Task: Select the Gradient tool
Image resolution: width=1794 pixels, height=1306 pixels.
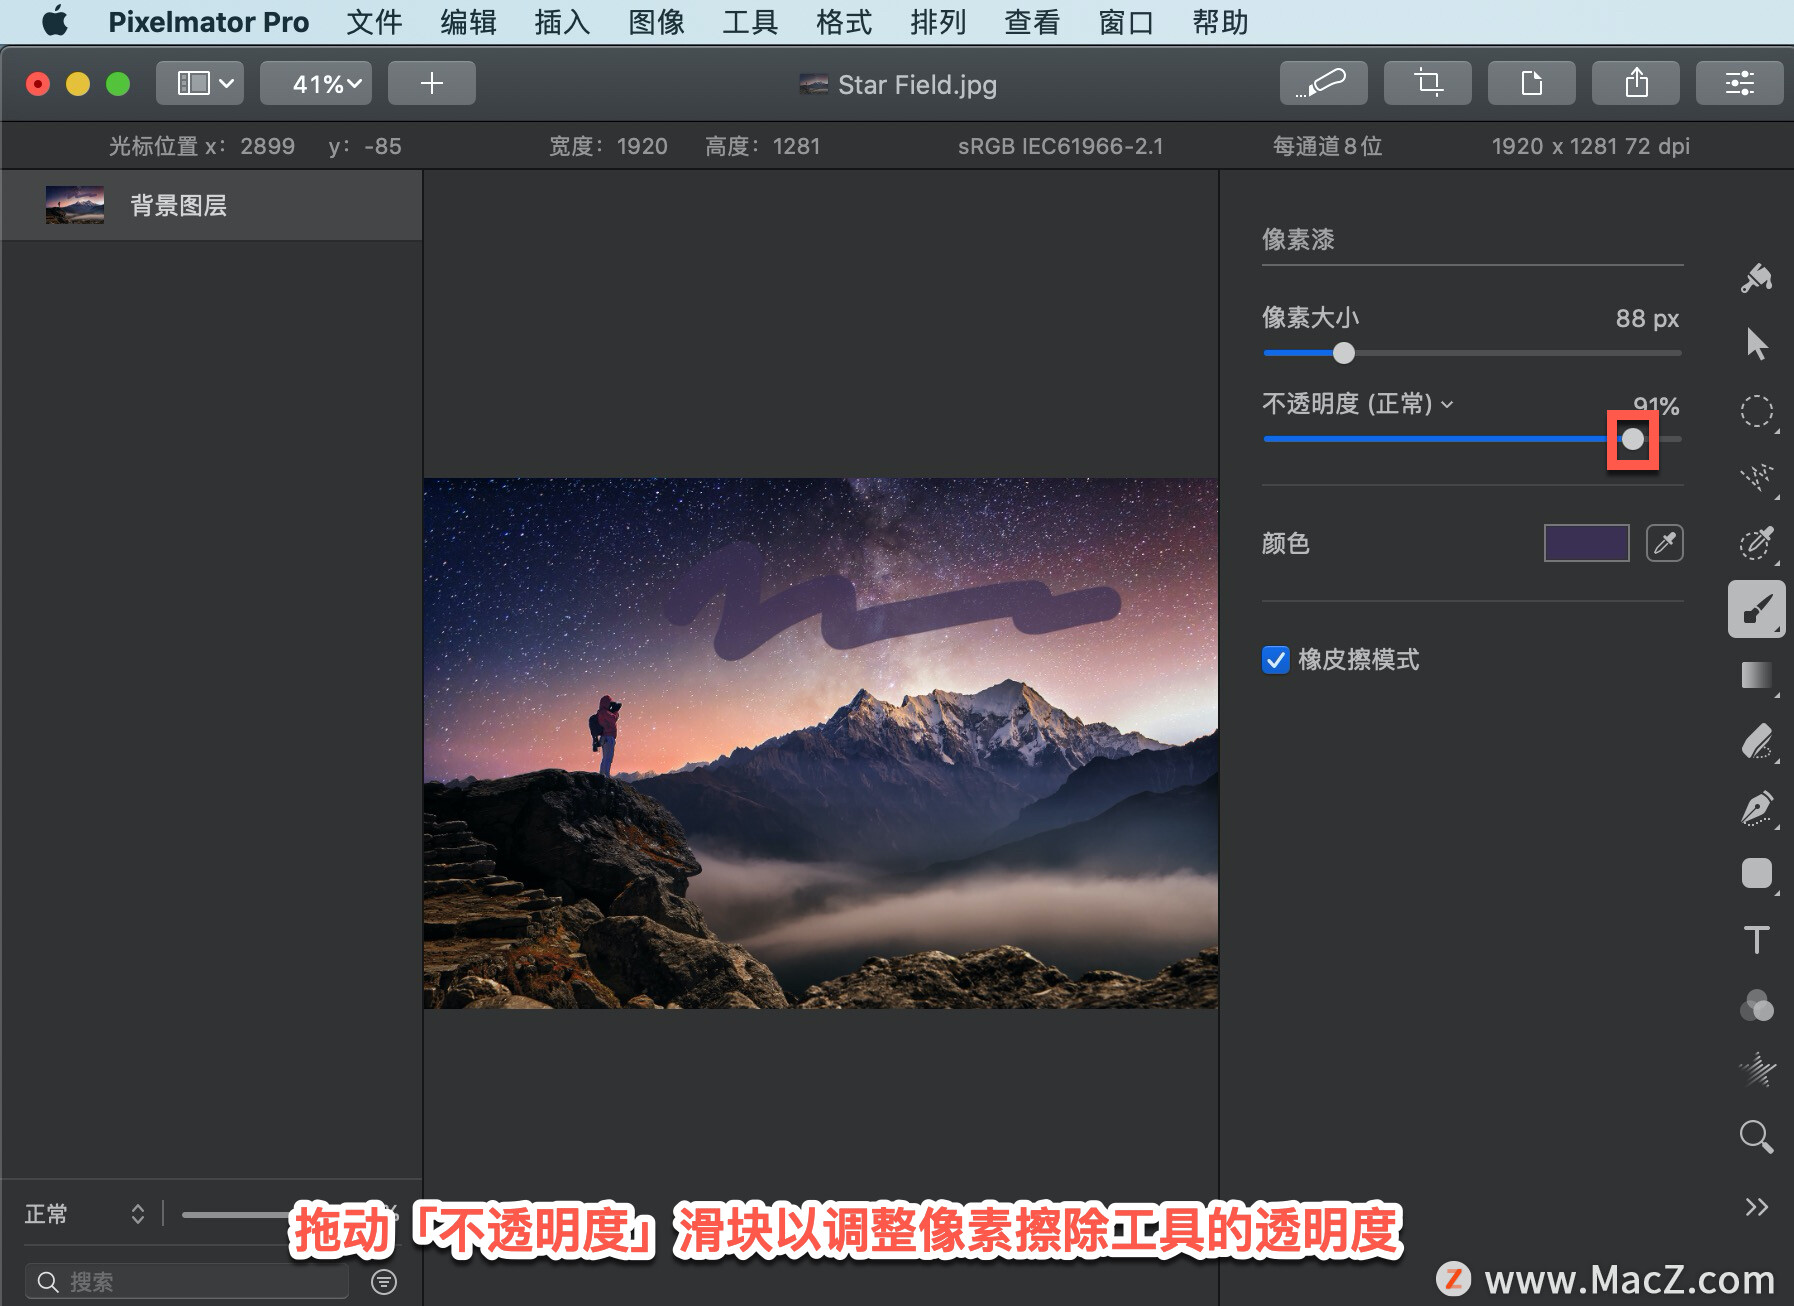Action: (x=1757, y=675)
